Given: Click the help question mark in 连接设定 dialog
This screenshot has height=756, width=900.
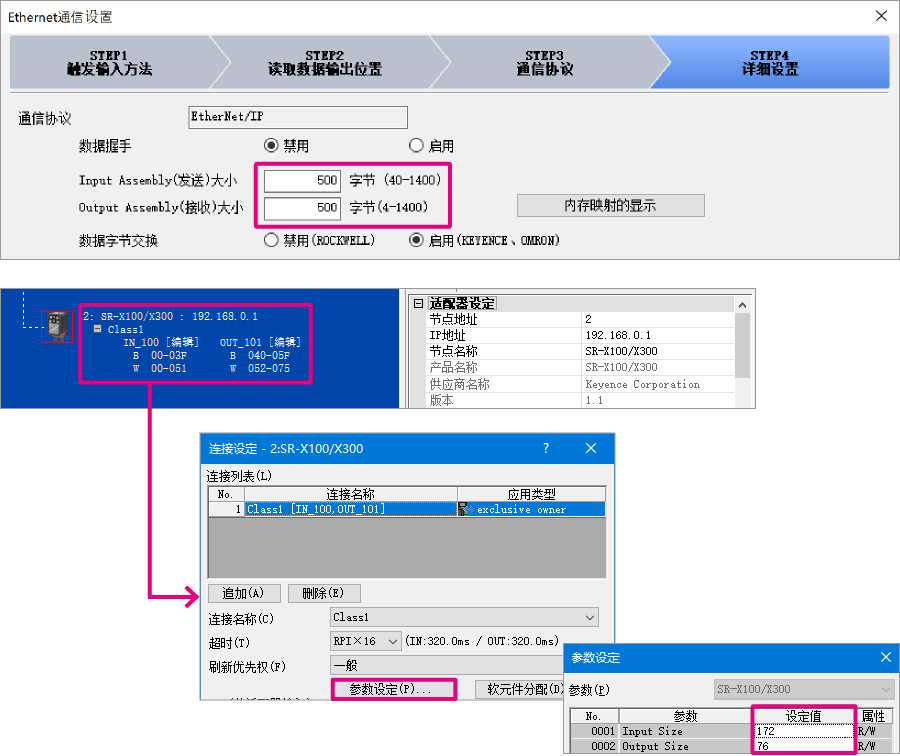Looking at the screenshot, I should [545, 448].
